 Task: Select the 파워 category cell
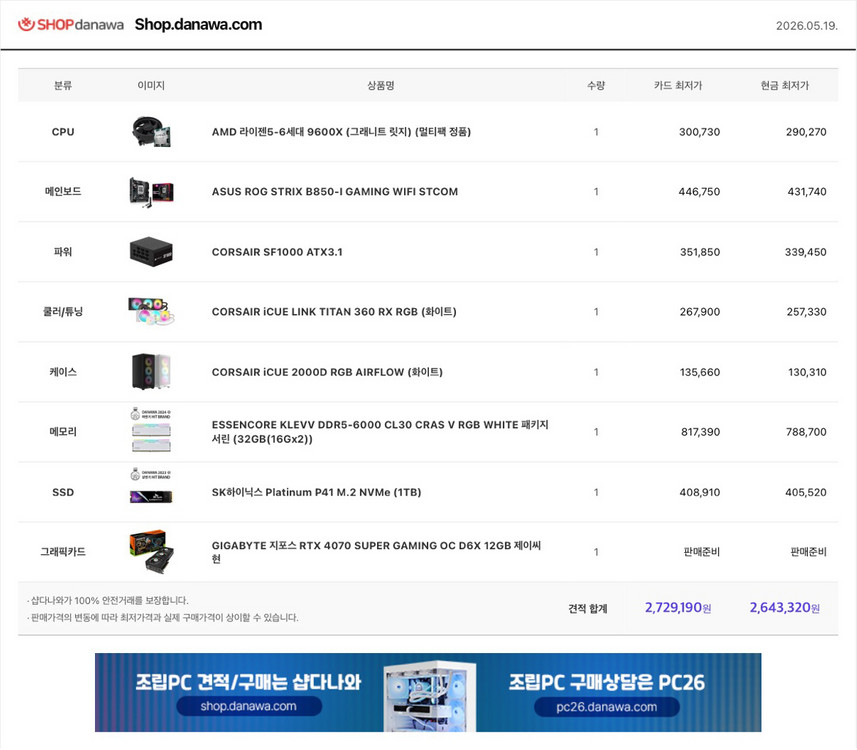click(x=63, y=251)
